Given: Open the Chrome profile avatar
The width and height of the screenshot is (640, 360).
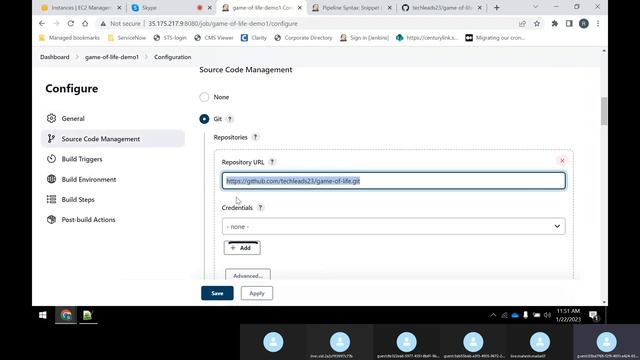Looking at the screenshot, I should pos(584,24).
